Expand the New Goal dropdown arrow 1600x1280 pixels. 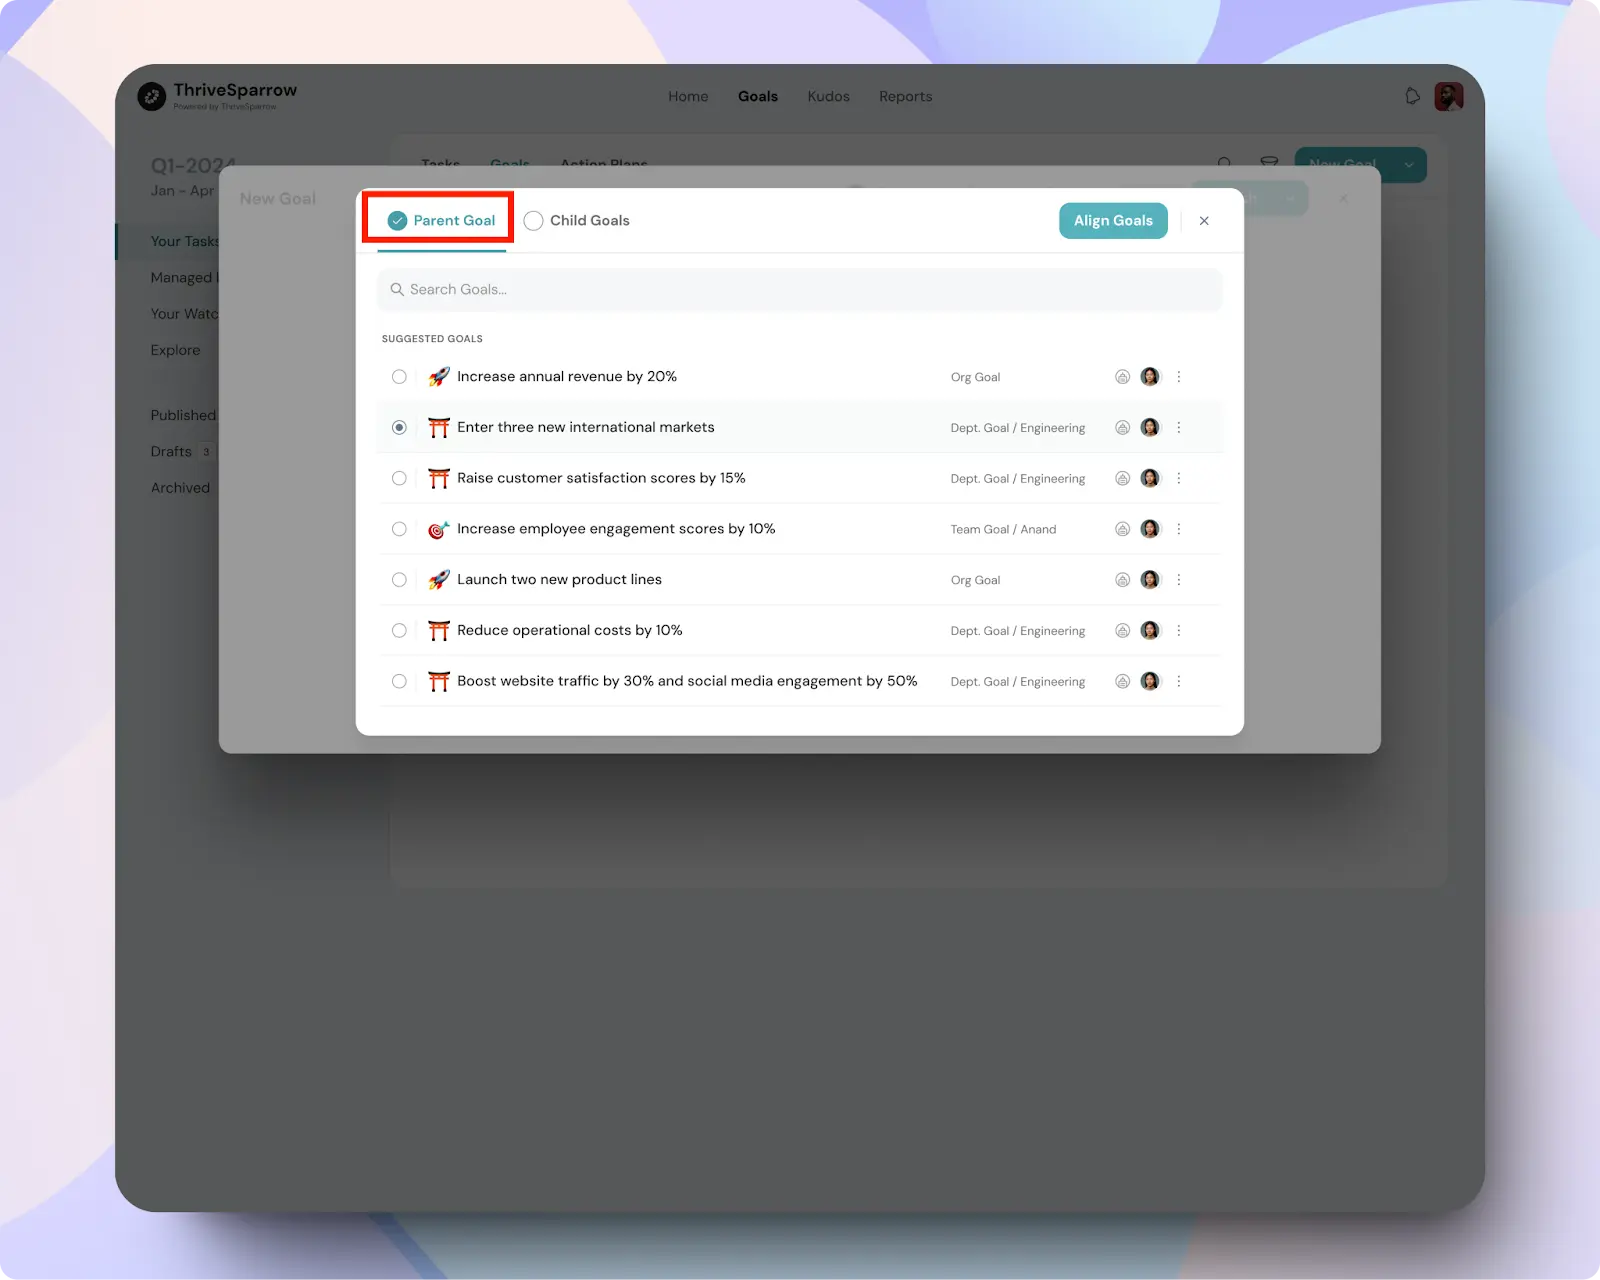point(1409,165)
